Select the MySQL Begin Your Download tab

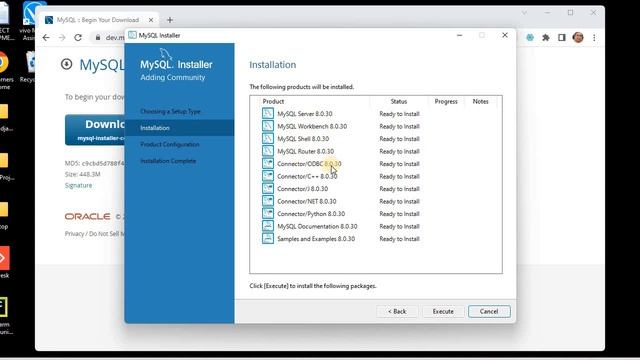[x=97, y=20]
